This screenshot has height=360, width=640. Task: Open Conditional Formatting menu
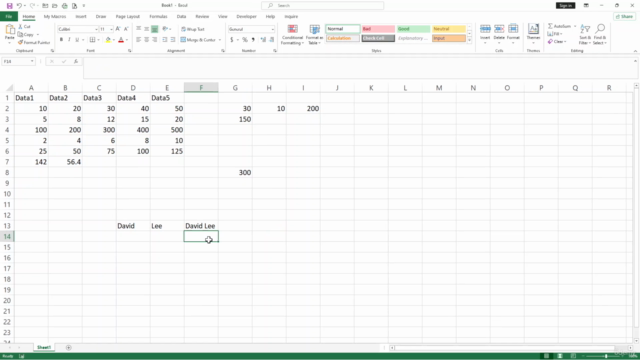292,35
